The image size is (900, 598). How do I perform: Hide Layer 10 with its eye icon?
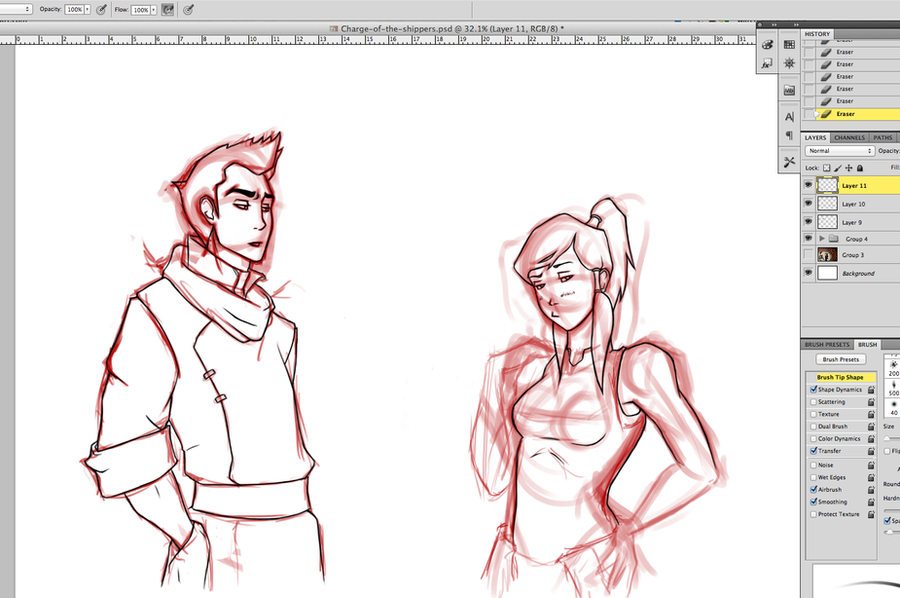point(808,203)
